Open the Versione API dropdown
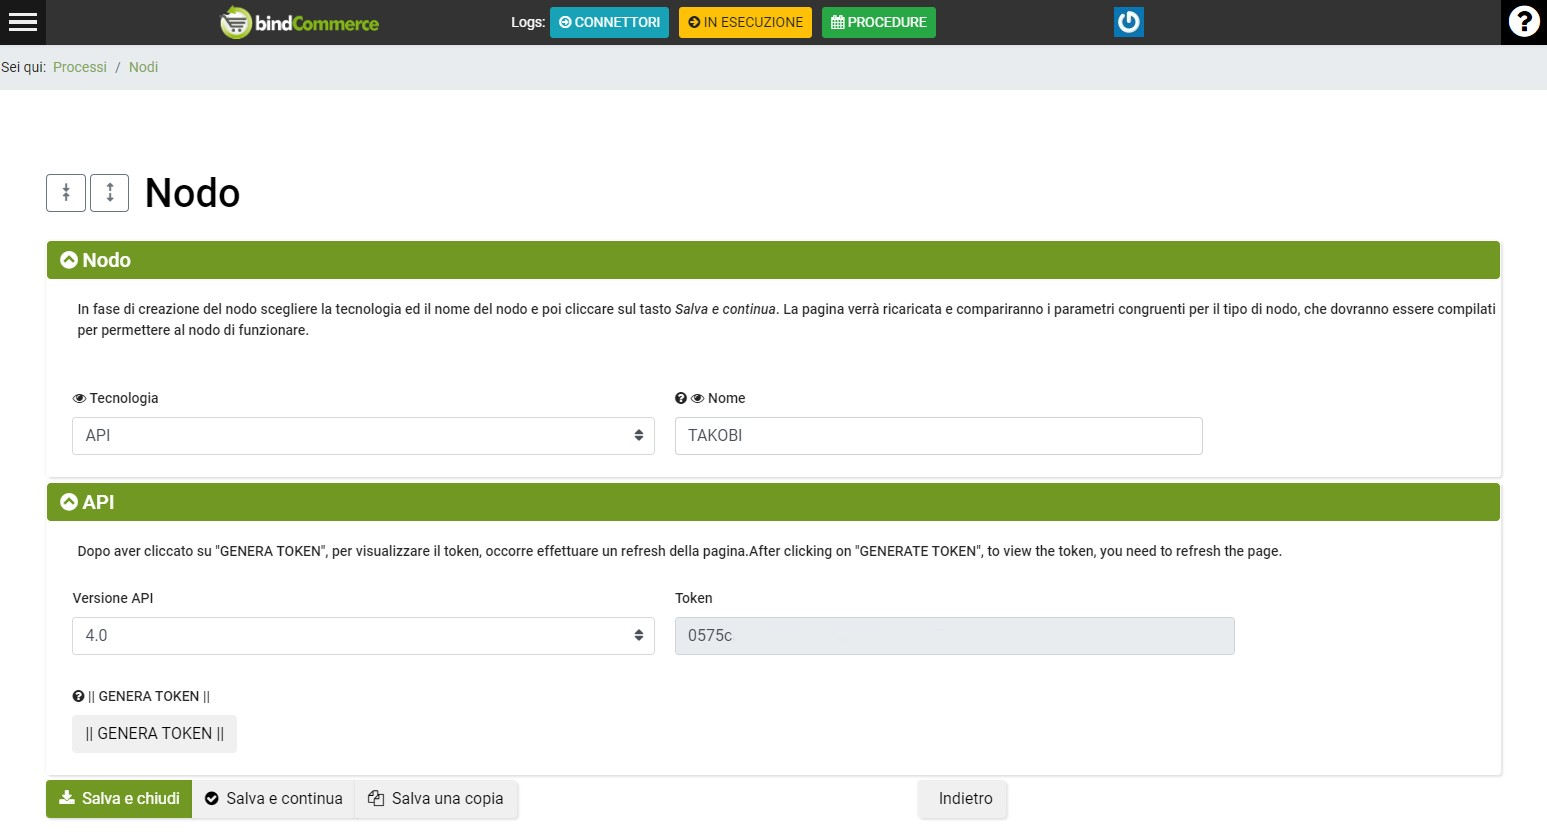This screenshot has height=839, width=1547. (x=363, y=636)
